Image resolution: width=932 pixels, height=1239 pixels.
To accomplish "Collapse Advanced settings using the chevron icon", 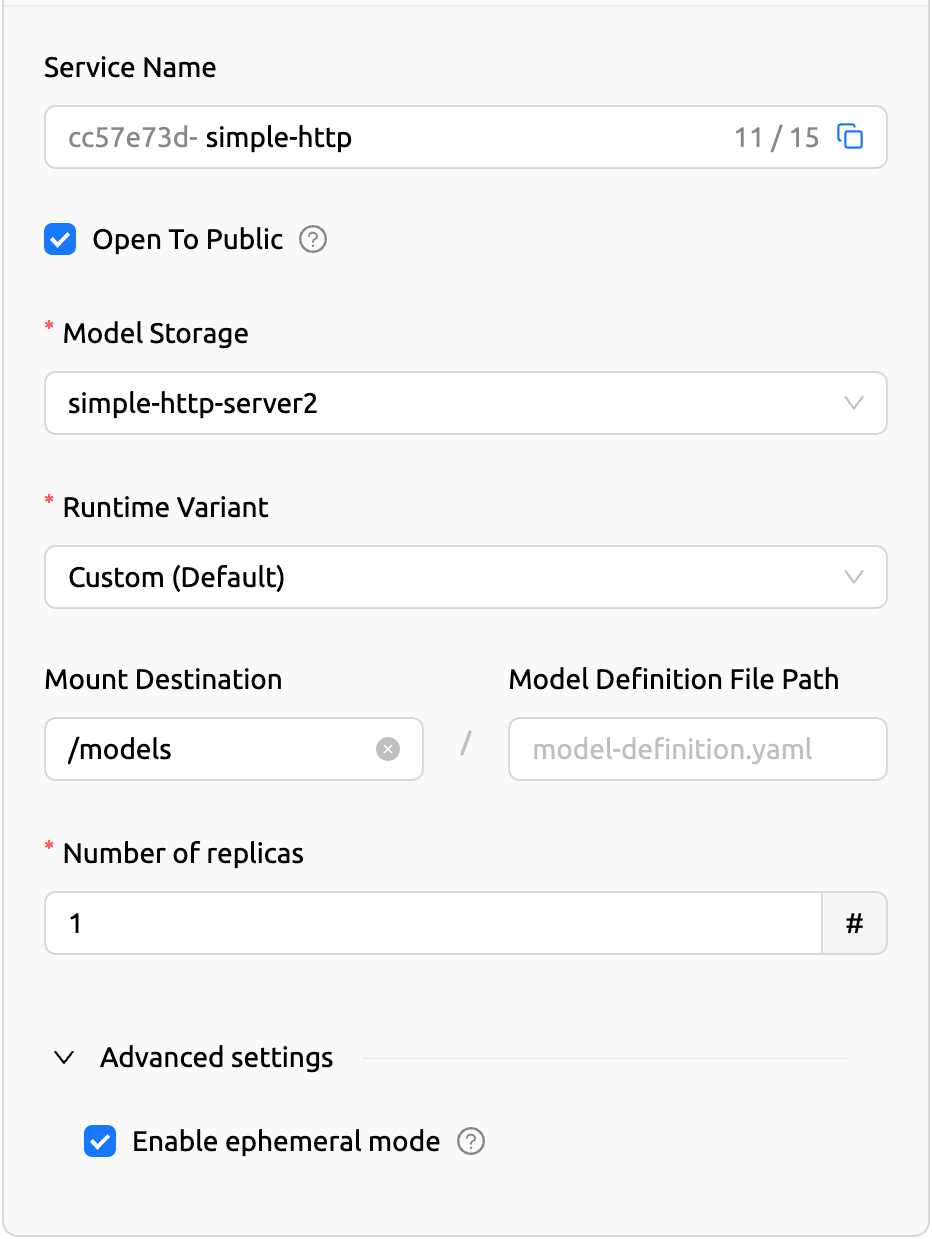I will click(x=65, y=1057).
